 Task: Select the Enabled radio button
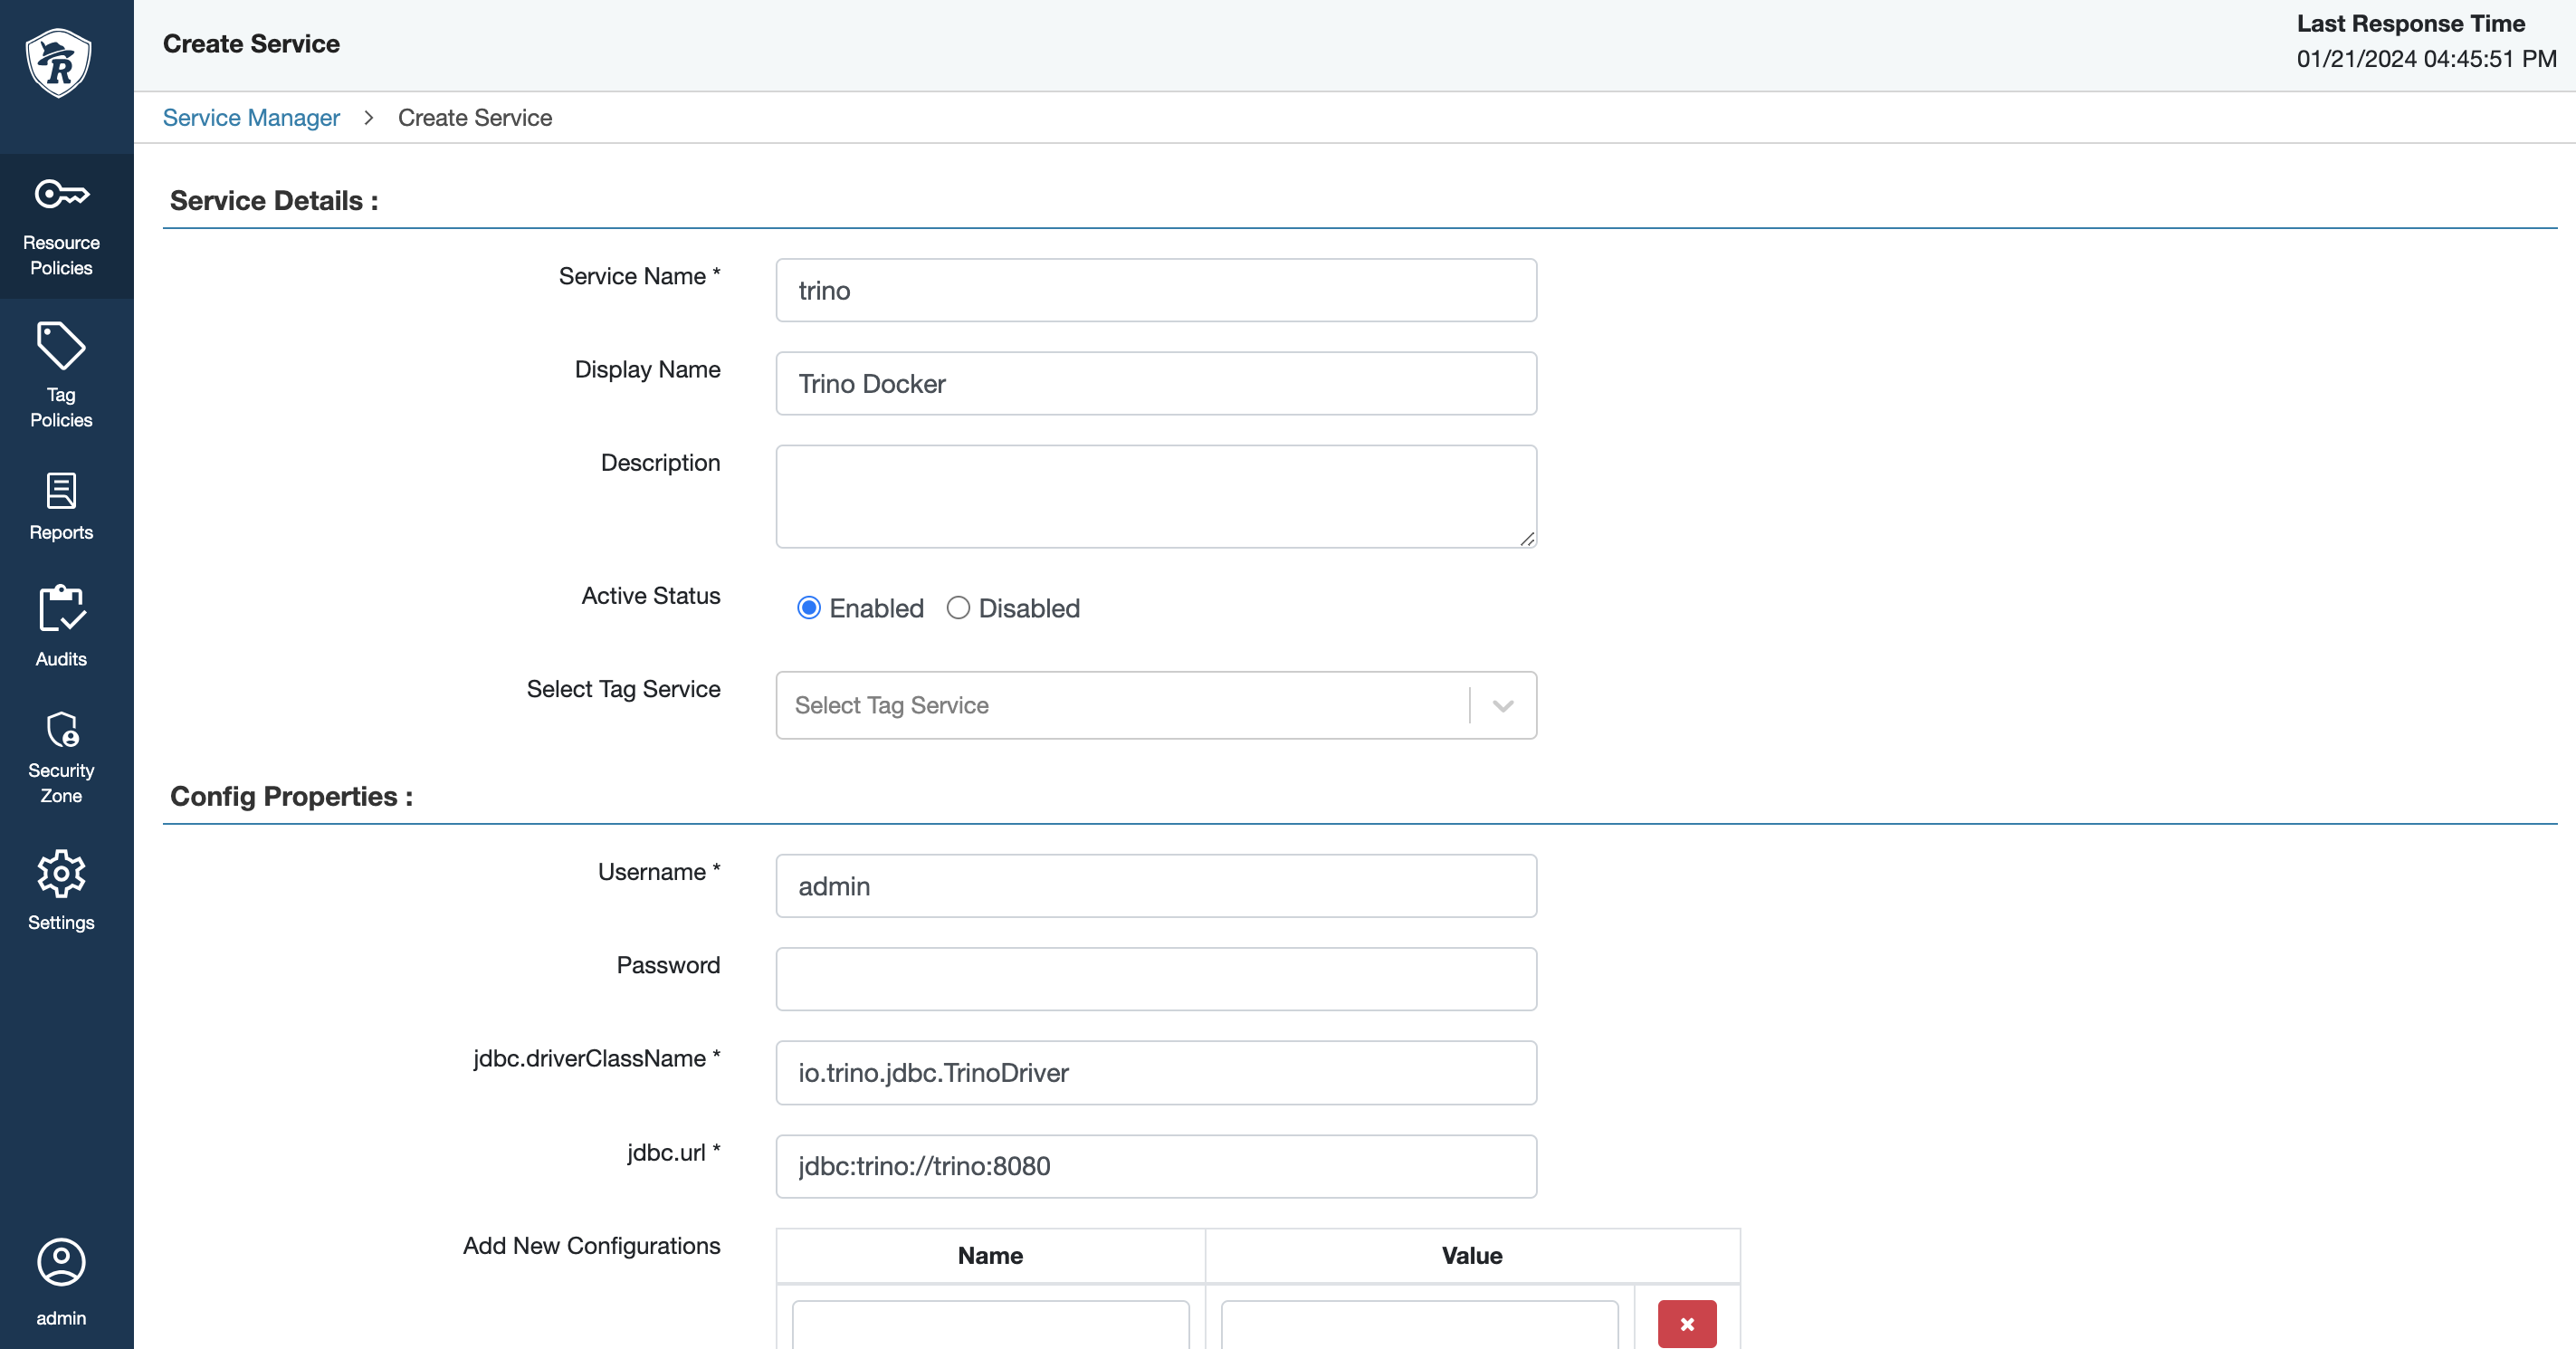pyautogui.click(x=809, y=608)
